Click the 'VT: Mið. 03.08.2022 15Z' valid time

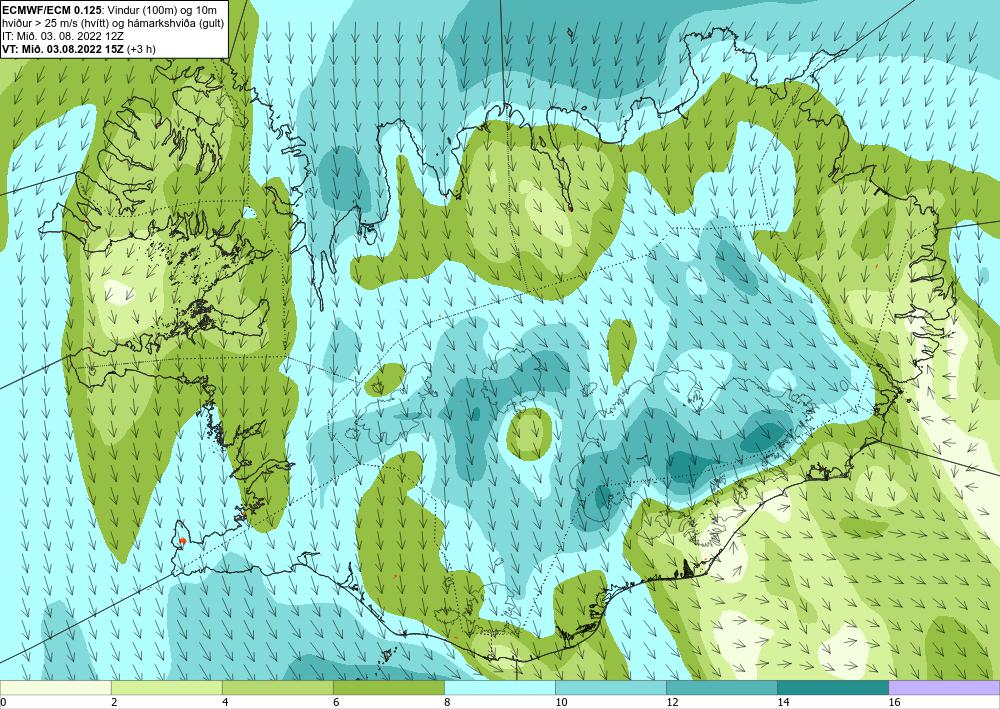pyautogui.click(x=63, y=48)
